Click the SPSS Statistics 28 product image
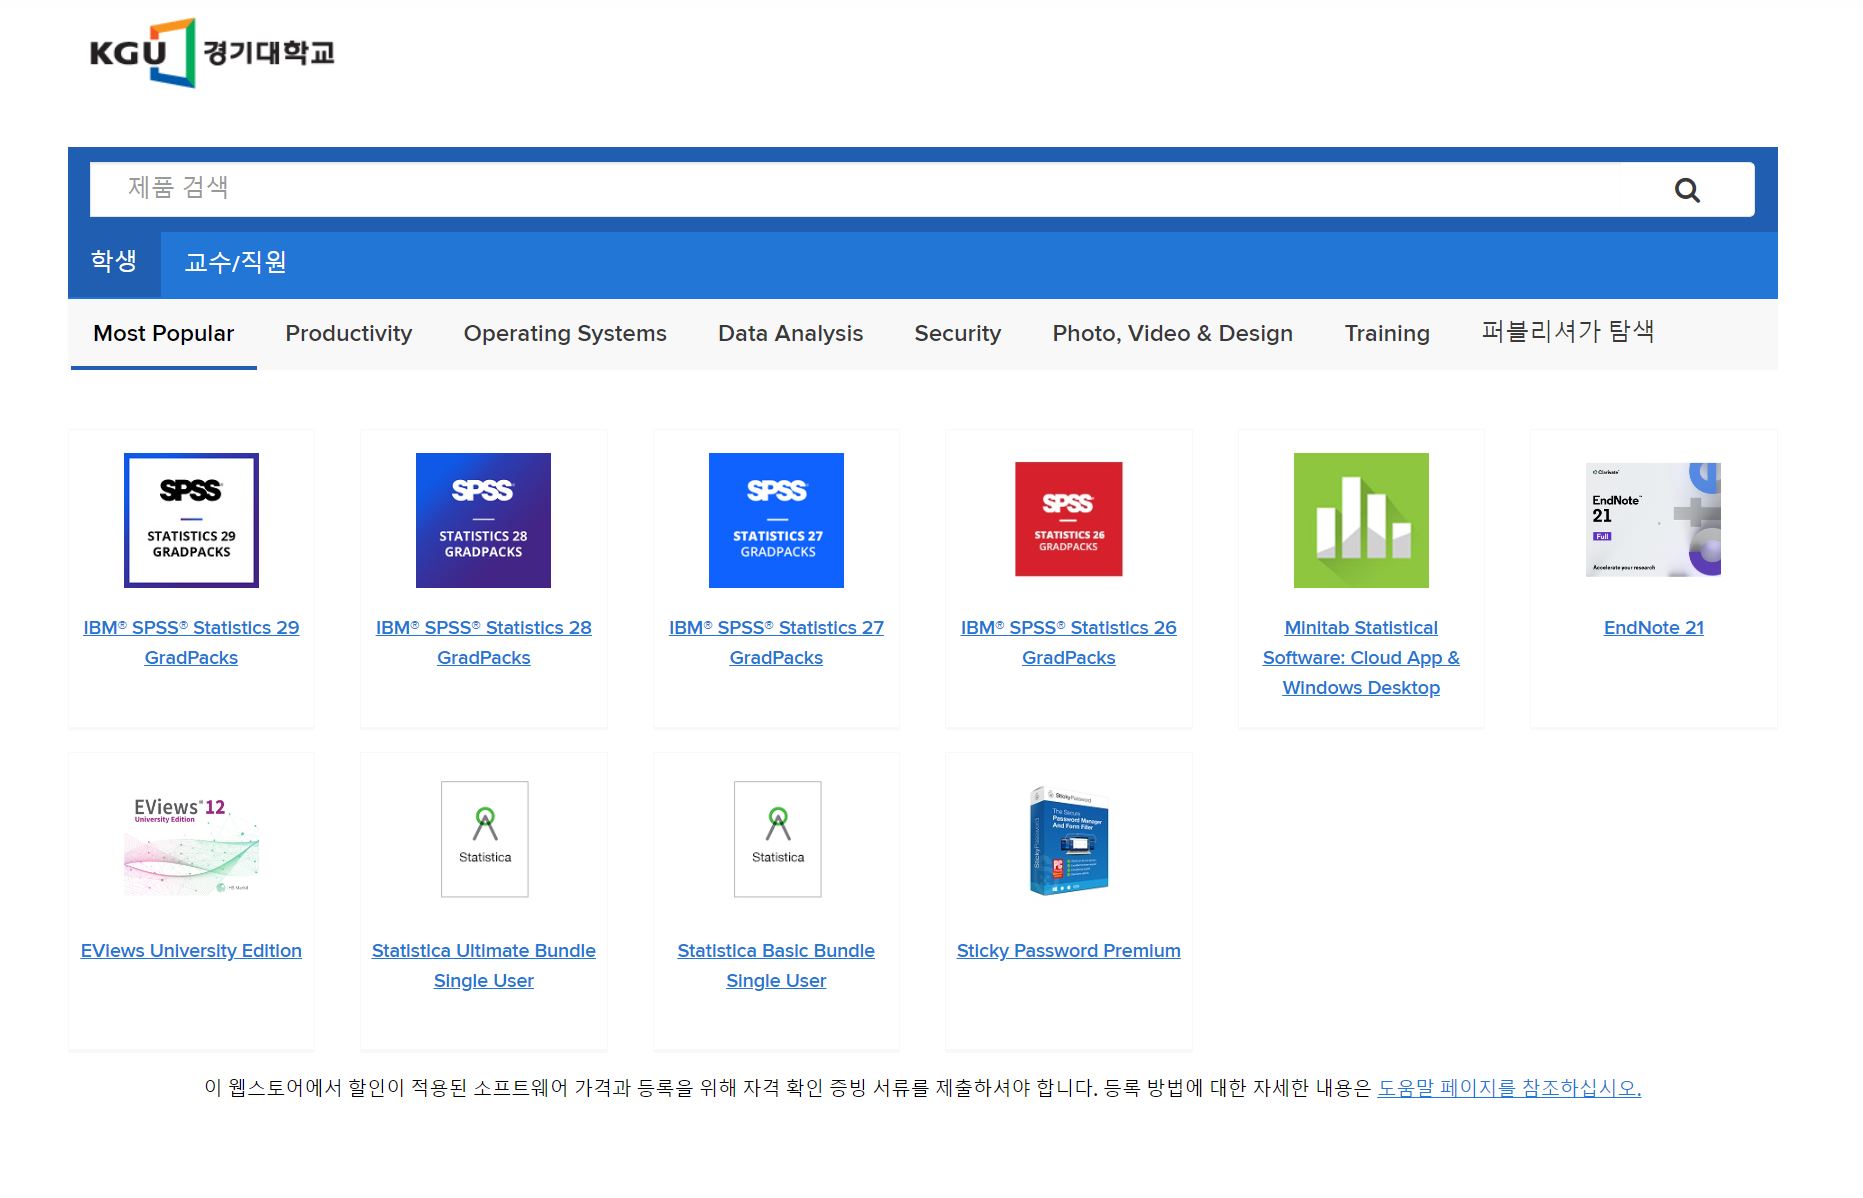The height and width of the screenshot is (1198, 1863). pos(483,520)
